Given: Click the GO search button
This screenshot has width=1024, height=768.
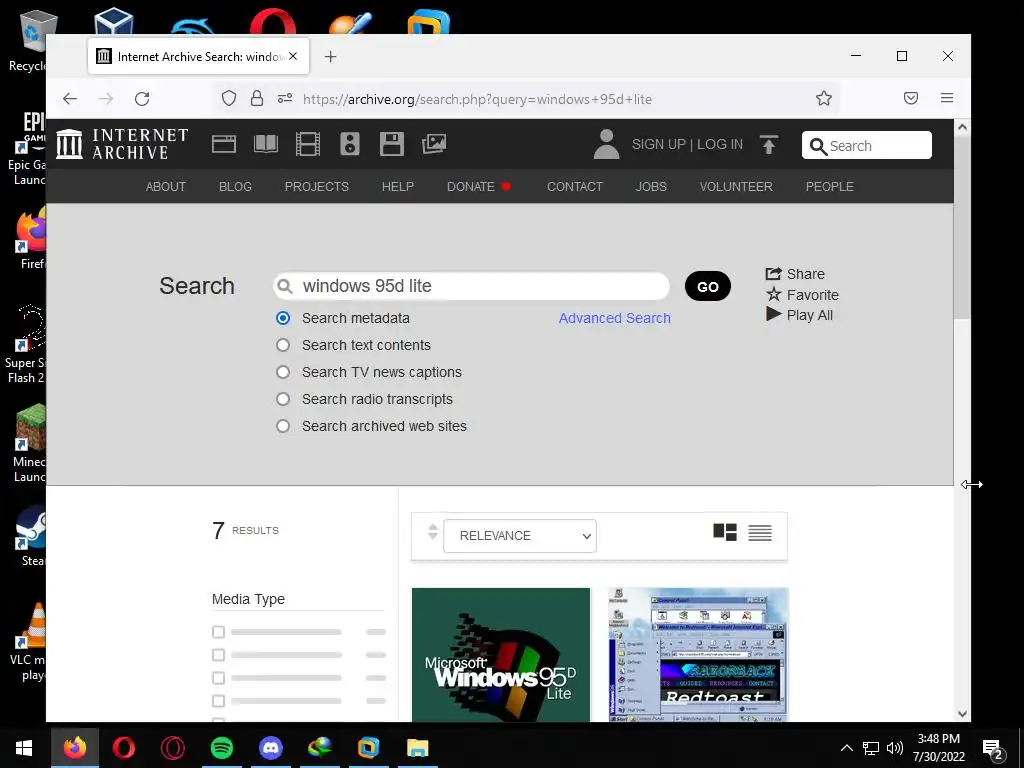Looking at the screenshot, I should pyautogui.click(x=708, y=287).
